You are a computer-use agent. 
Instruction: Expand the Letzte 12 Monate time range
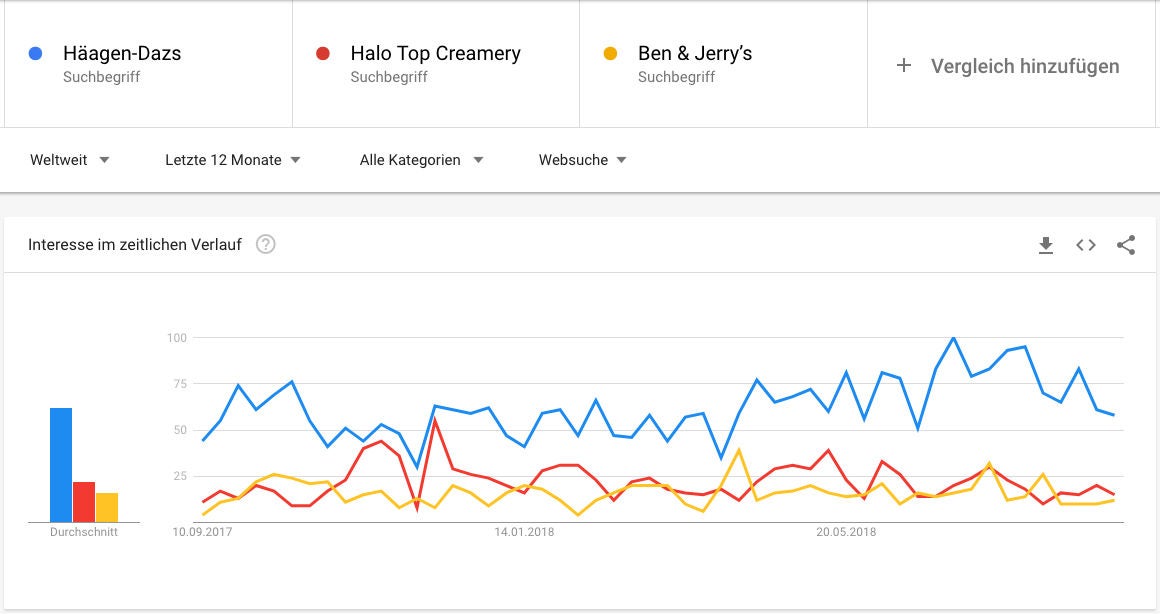tap(233, 160)
